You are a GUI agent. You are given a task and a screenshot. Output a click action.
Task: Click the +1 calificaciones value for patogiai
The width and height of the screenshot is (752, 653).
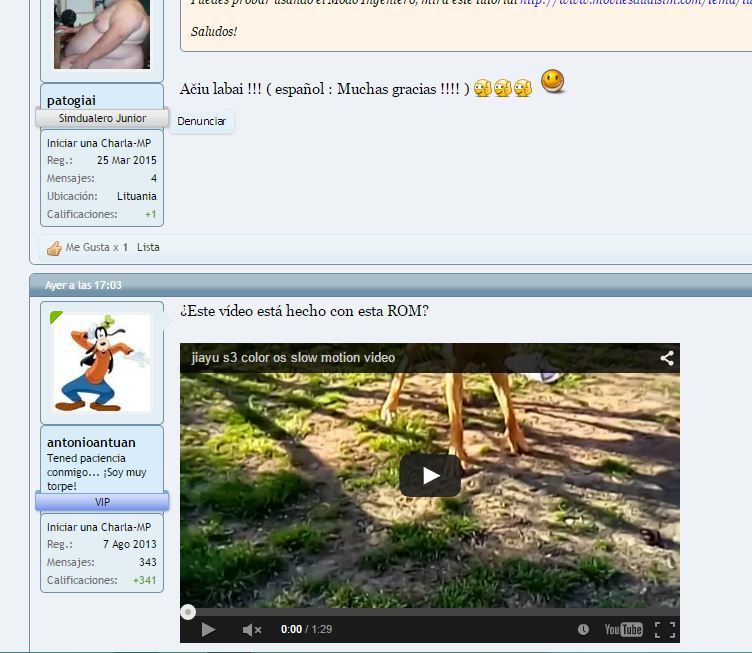(x=151, y=214)
